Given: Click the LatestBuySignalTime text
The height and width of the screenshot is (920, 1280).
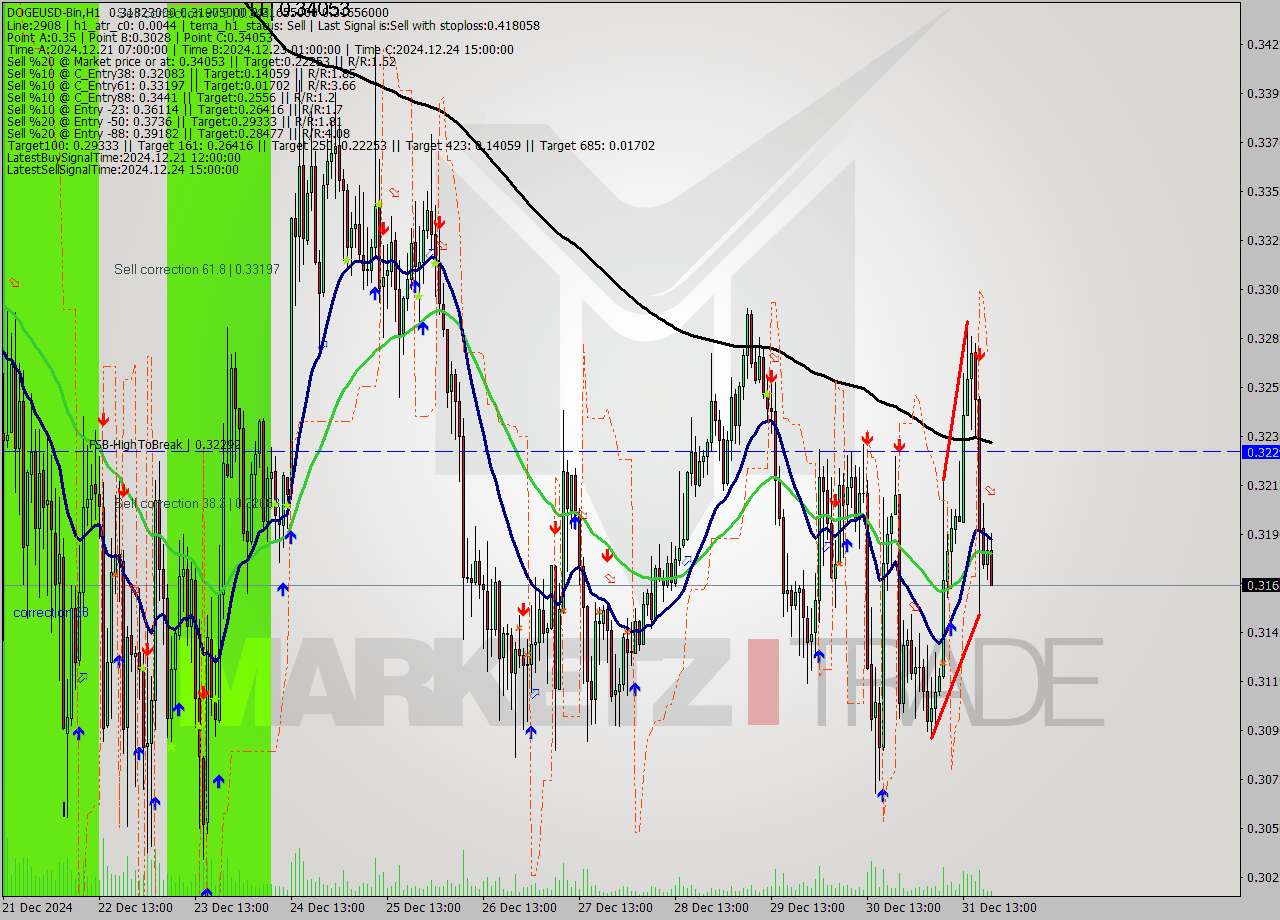Looking at the screenshot, I should [x=123, y=157].
